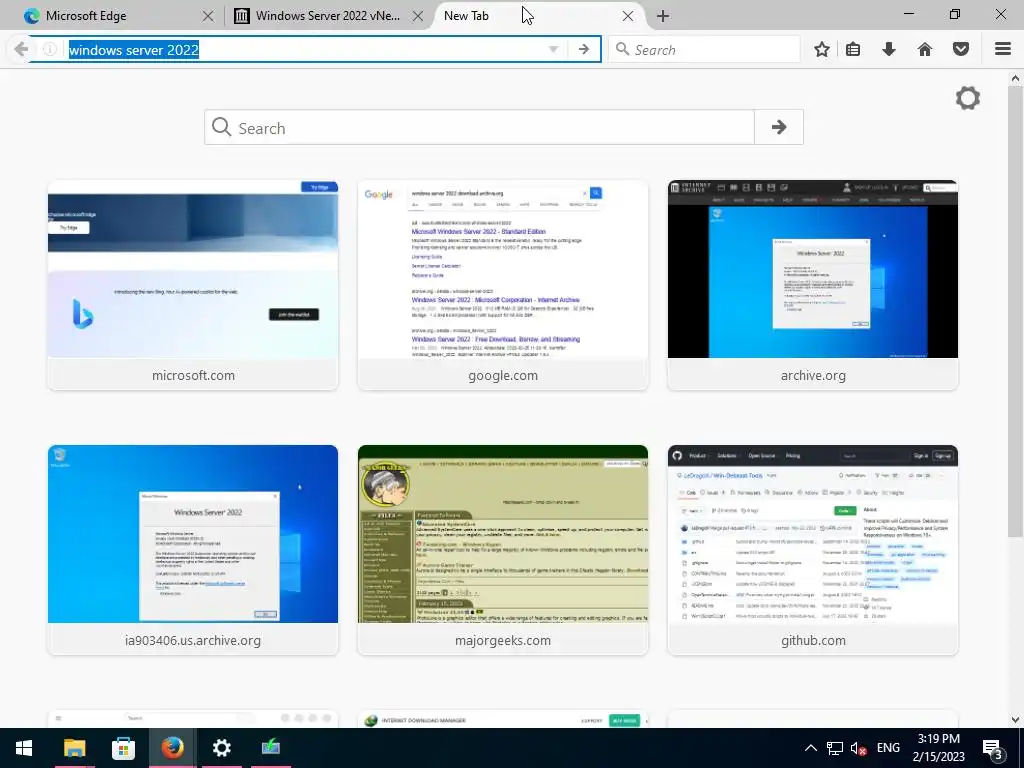Viewport: 1024px width, 768px height.
Task: Open a new tab with plus button
Action: pyautogui.click(x=663, y=16)
